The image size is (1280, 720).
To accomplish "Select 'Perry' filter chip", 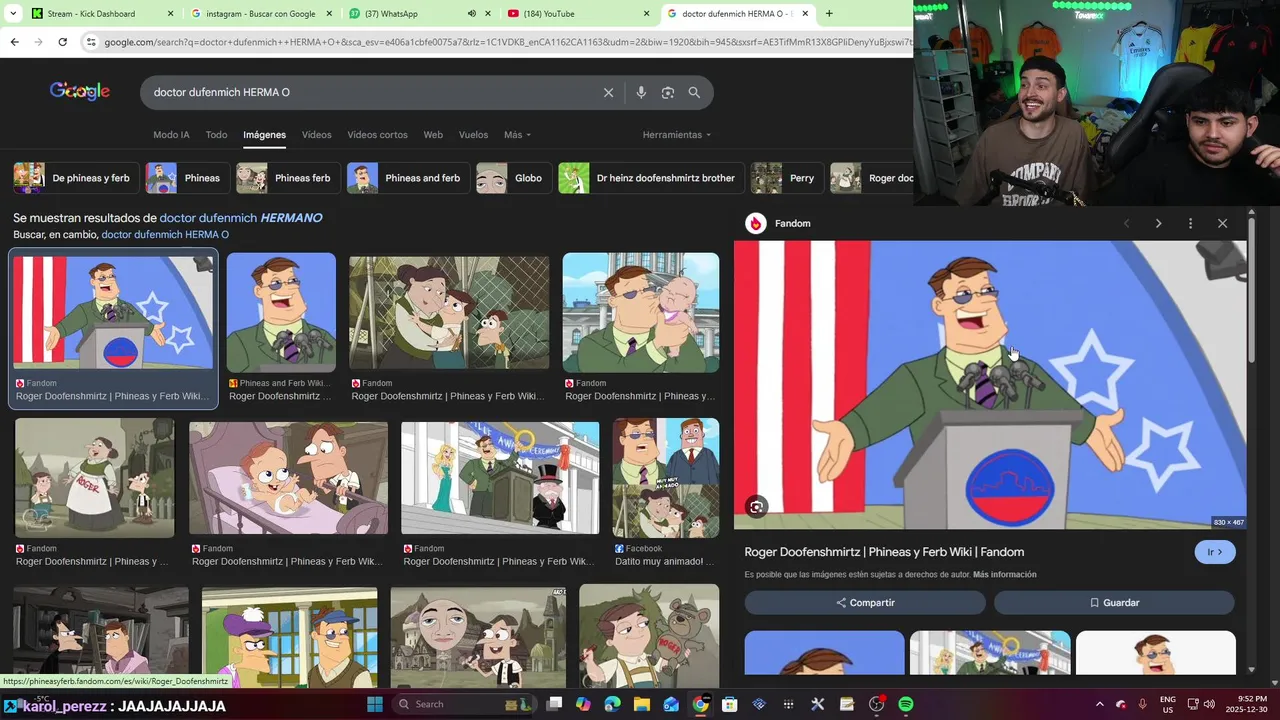I will [x=787, y=178].
